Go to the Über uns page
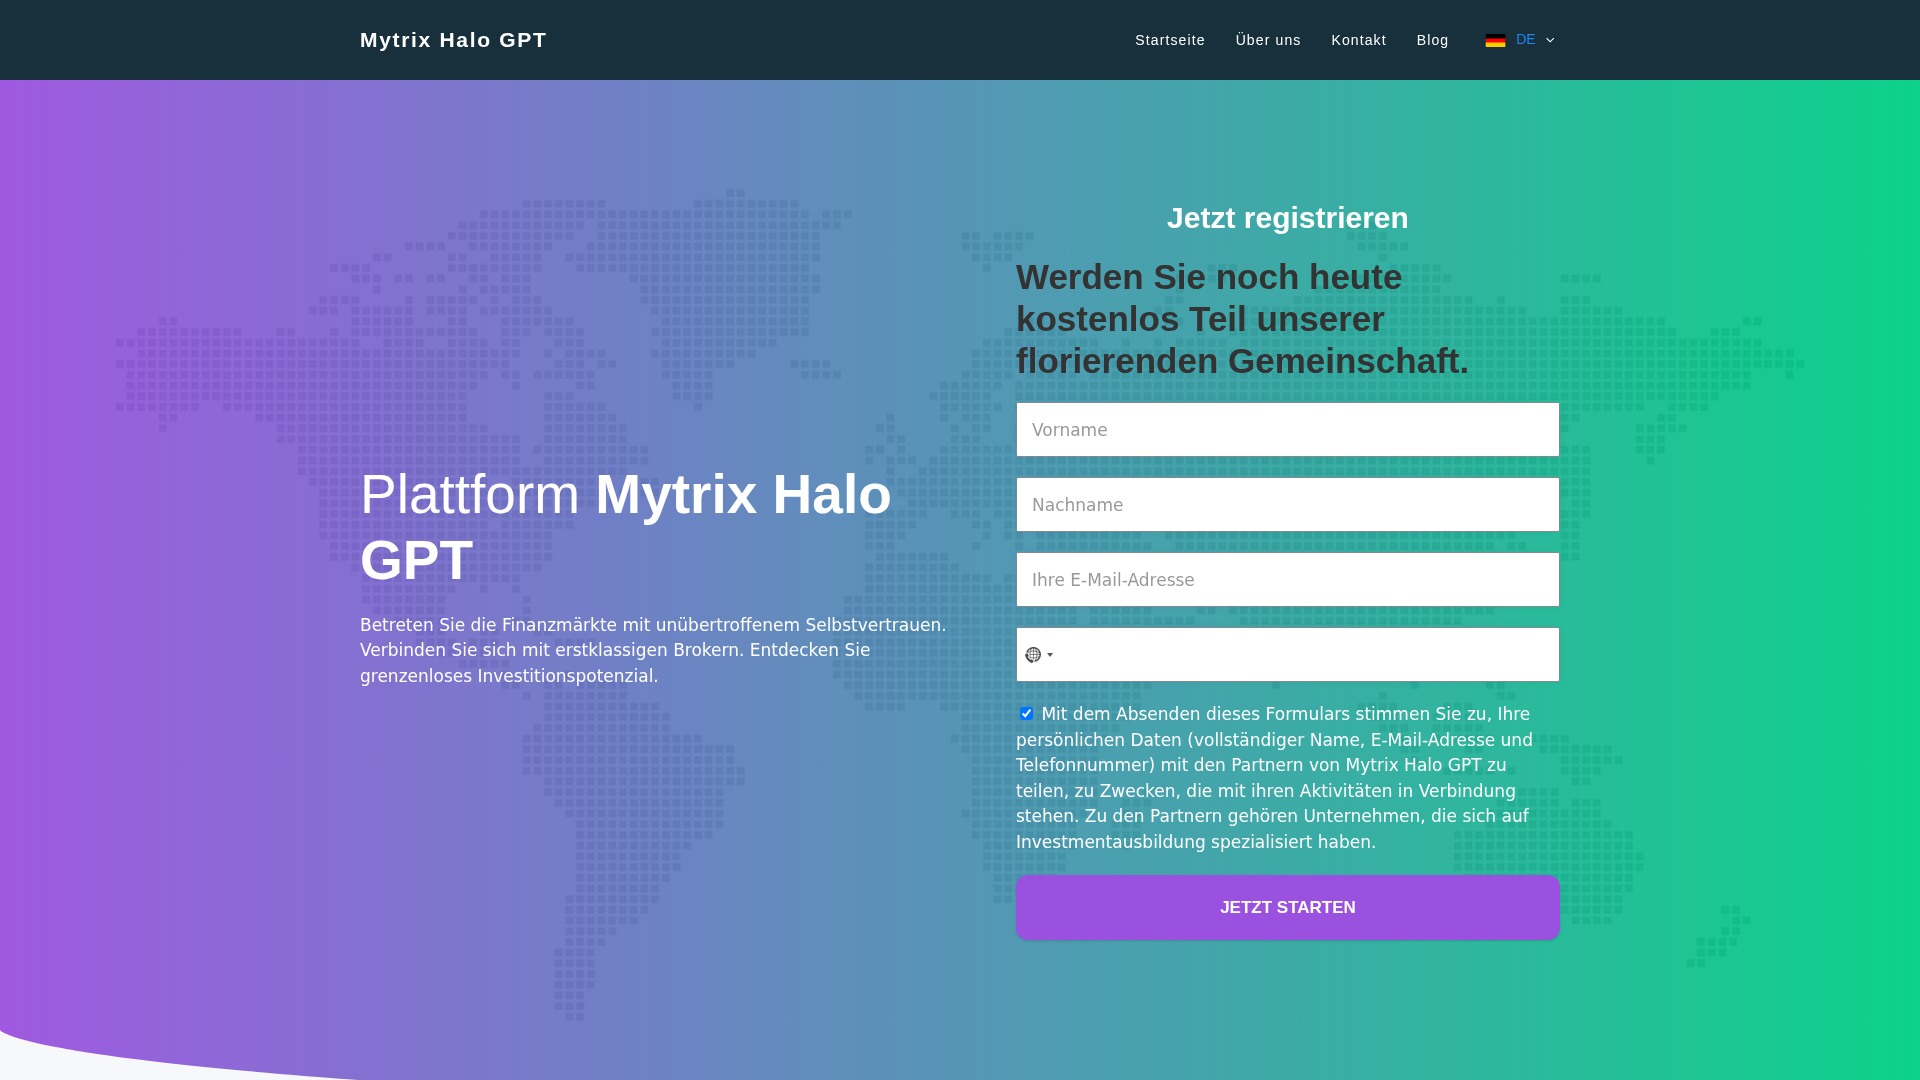The width and height of the screenshot is (1920, 1080). coord(1268,40)
